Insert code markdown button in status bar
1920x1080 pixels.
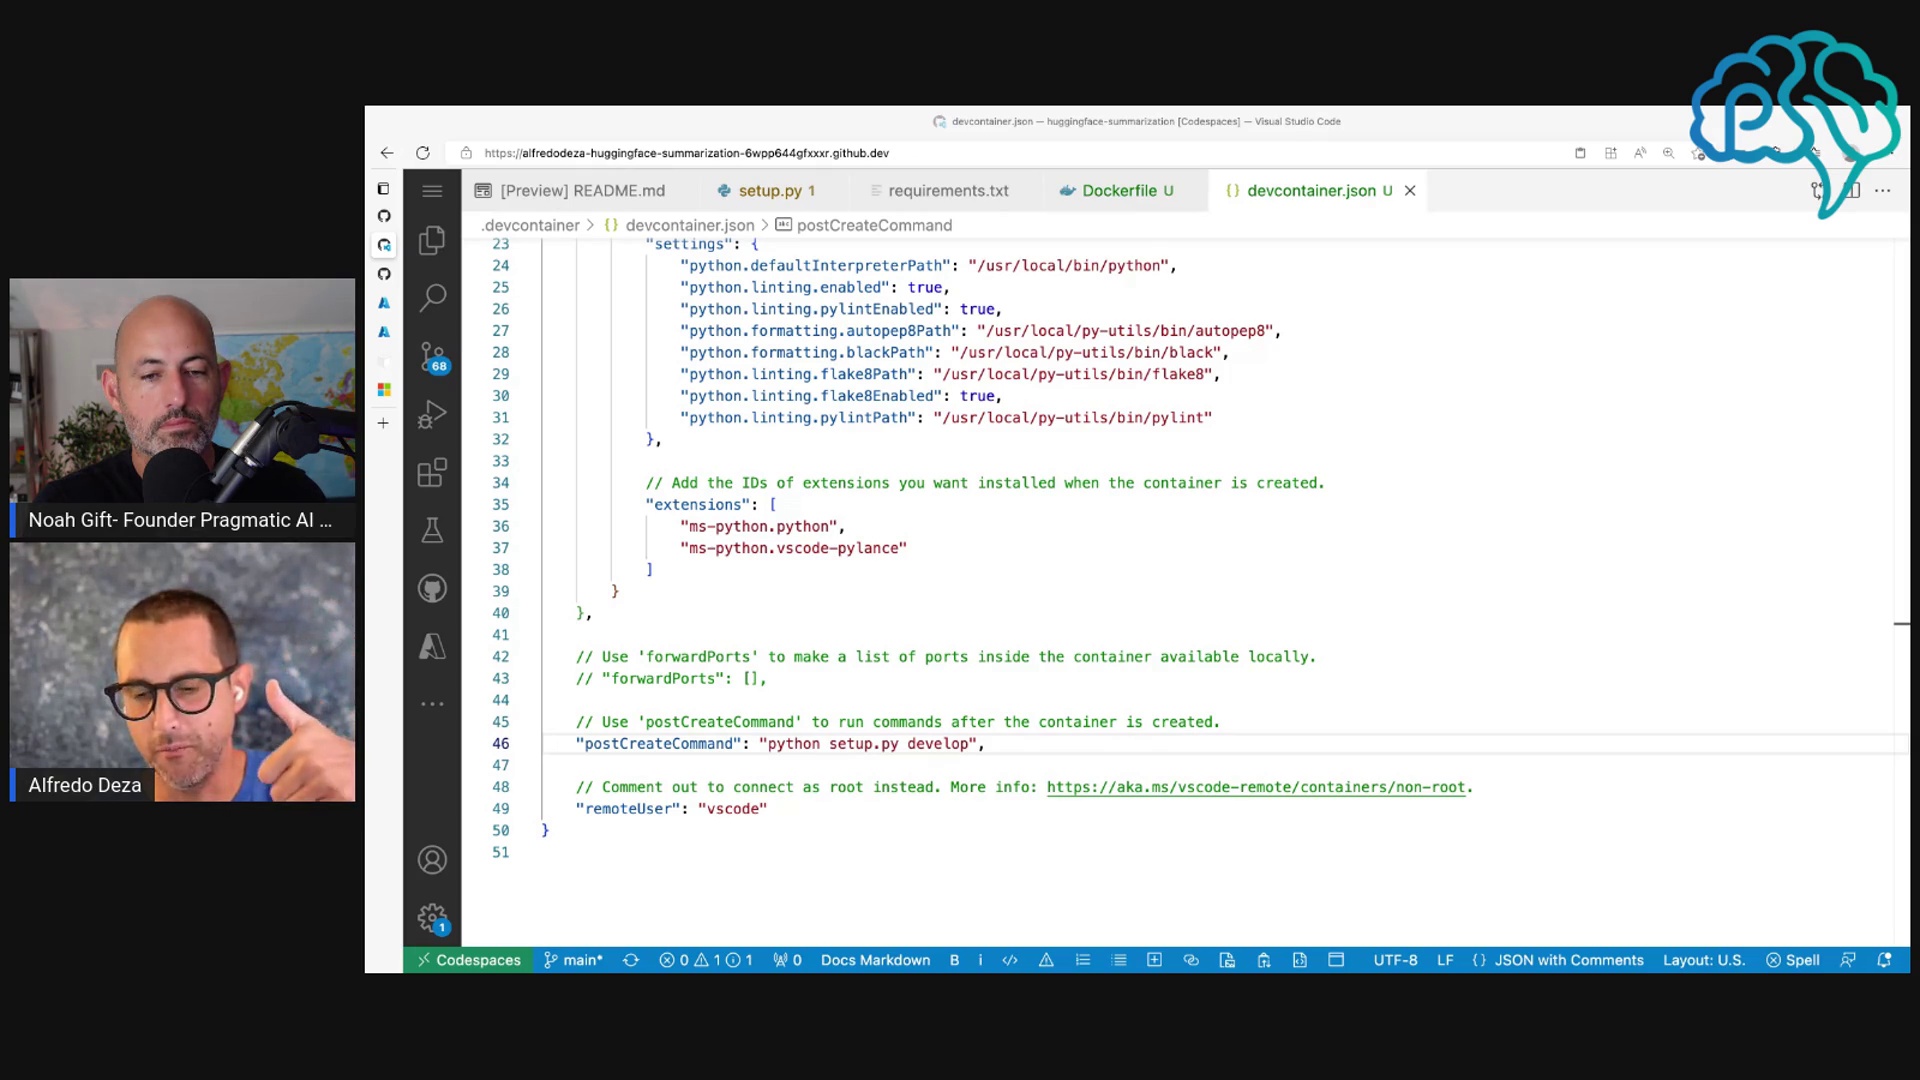tap(1010, 960)
